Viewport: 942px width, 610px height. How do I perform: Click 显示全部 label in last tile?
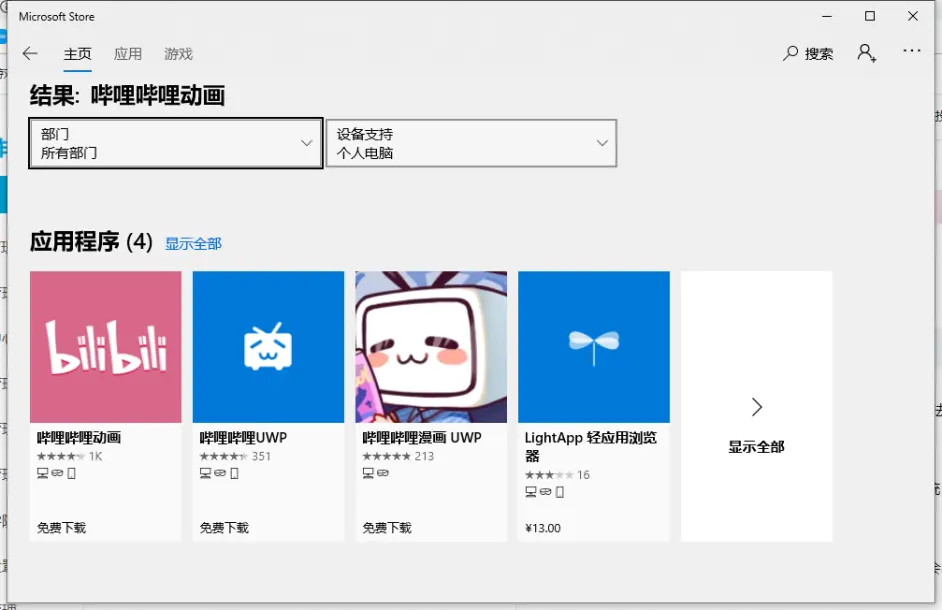(x=756, y=447)
